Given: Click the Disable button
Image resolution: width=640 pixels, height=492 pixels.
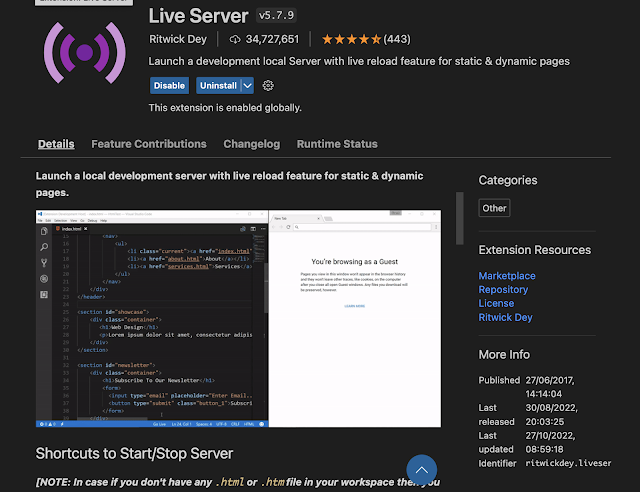Looking at the screenshot, I should 169,86.
